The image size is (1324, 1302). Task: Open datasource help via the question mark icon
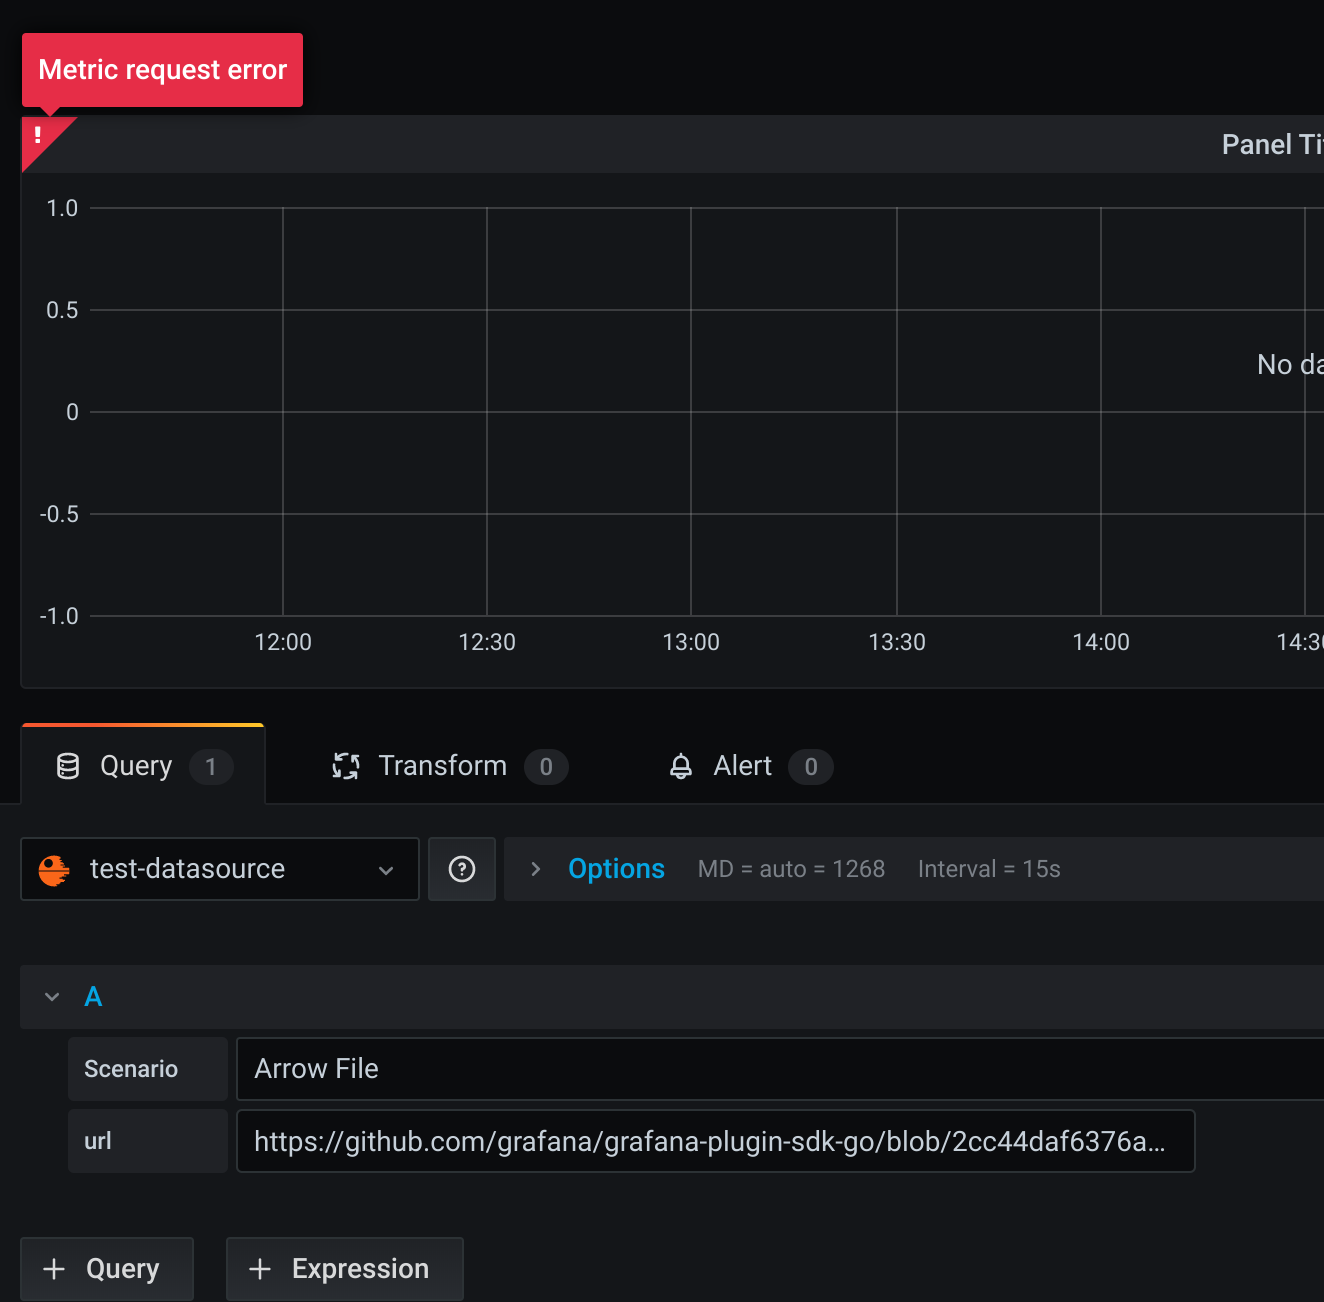[461, 869]
